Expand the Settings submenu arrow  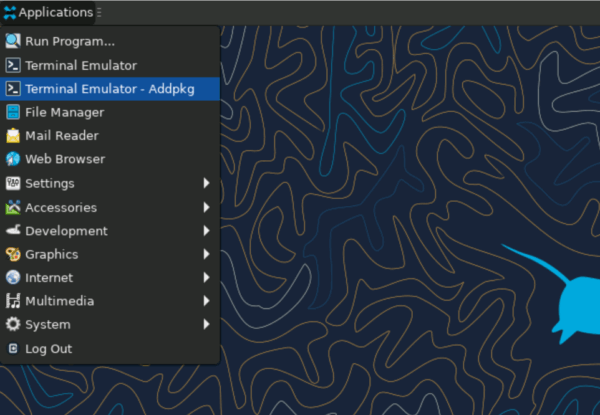207,183
